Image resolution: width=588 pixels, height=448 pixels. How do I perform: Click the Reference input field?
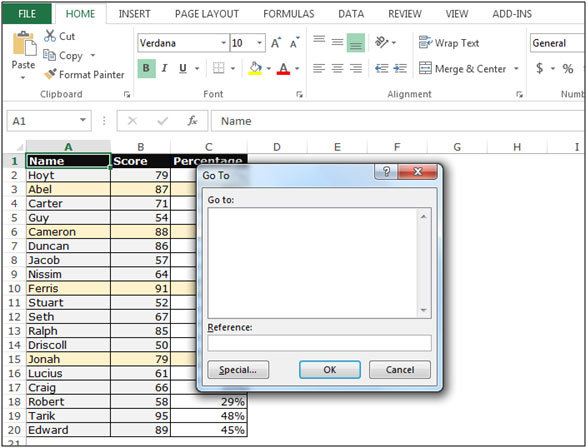pos(319,343)
